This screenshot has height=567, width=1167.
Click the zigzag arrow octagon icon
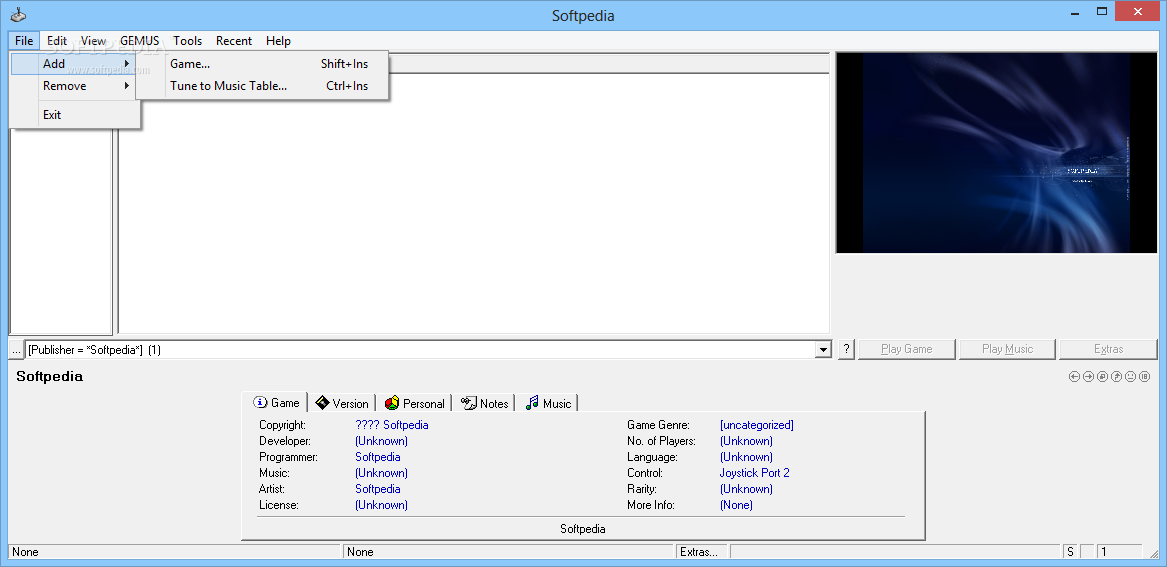coord(1116,377)
